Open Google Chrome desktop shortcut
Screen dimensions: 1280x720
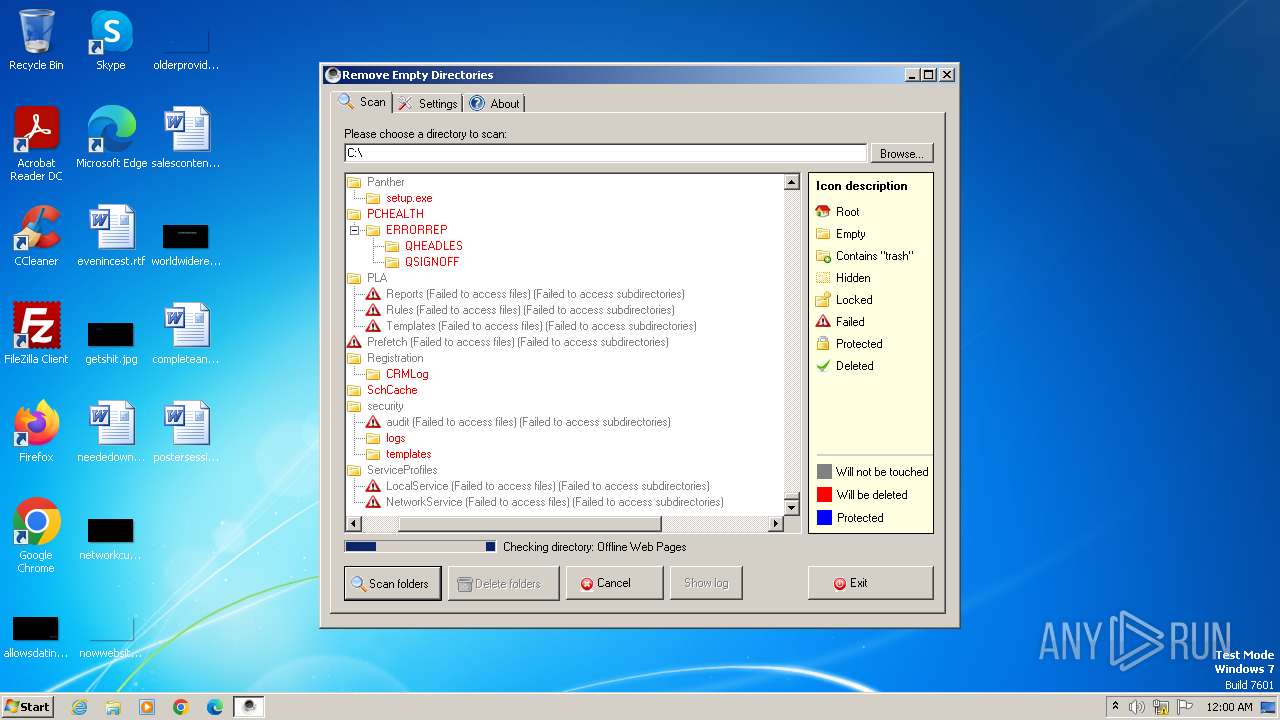[36, 536]
